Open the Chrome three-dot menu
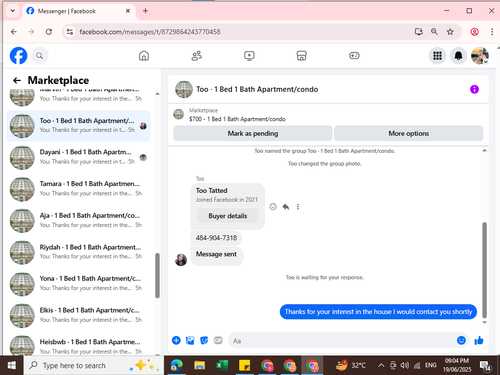 492,32
